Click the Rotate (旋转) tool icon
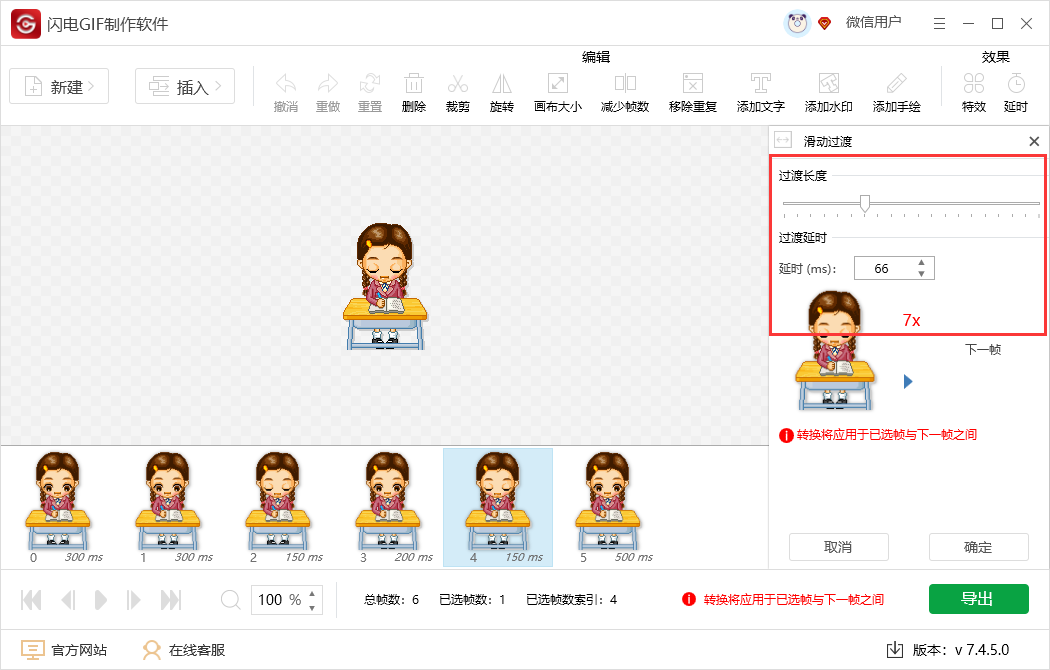 pos(501,85)
